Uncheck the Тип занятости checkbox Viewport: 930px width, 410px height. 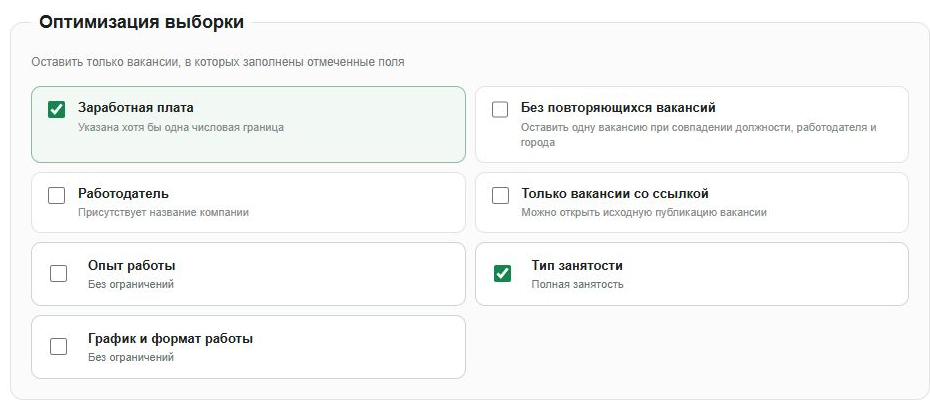coord(502,274)
